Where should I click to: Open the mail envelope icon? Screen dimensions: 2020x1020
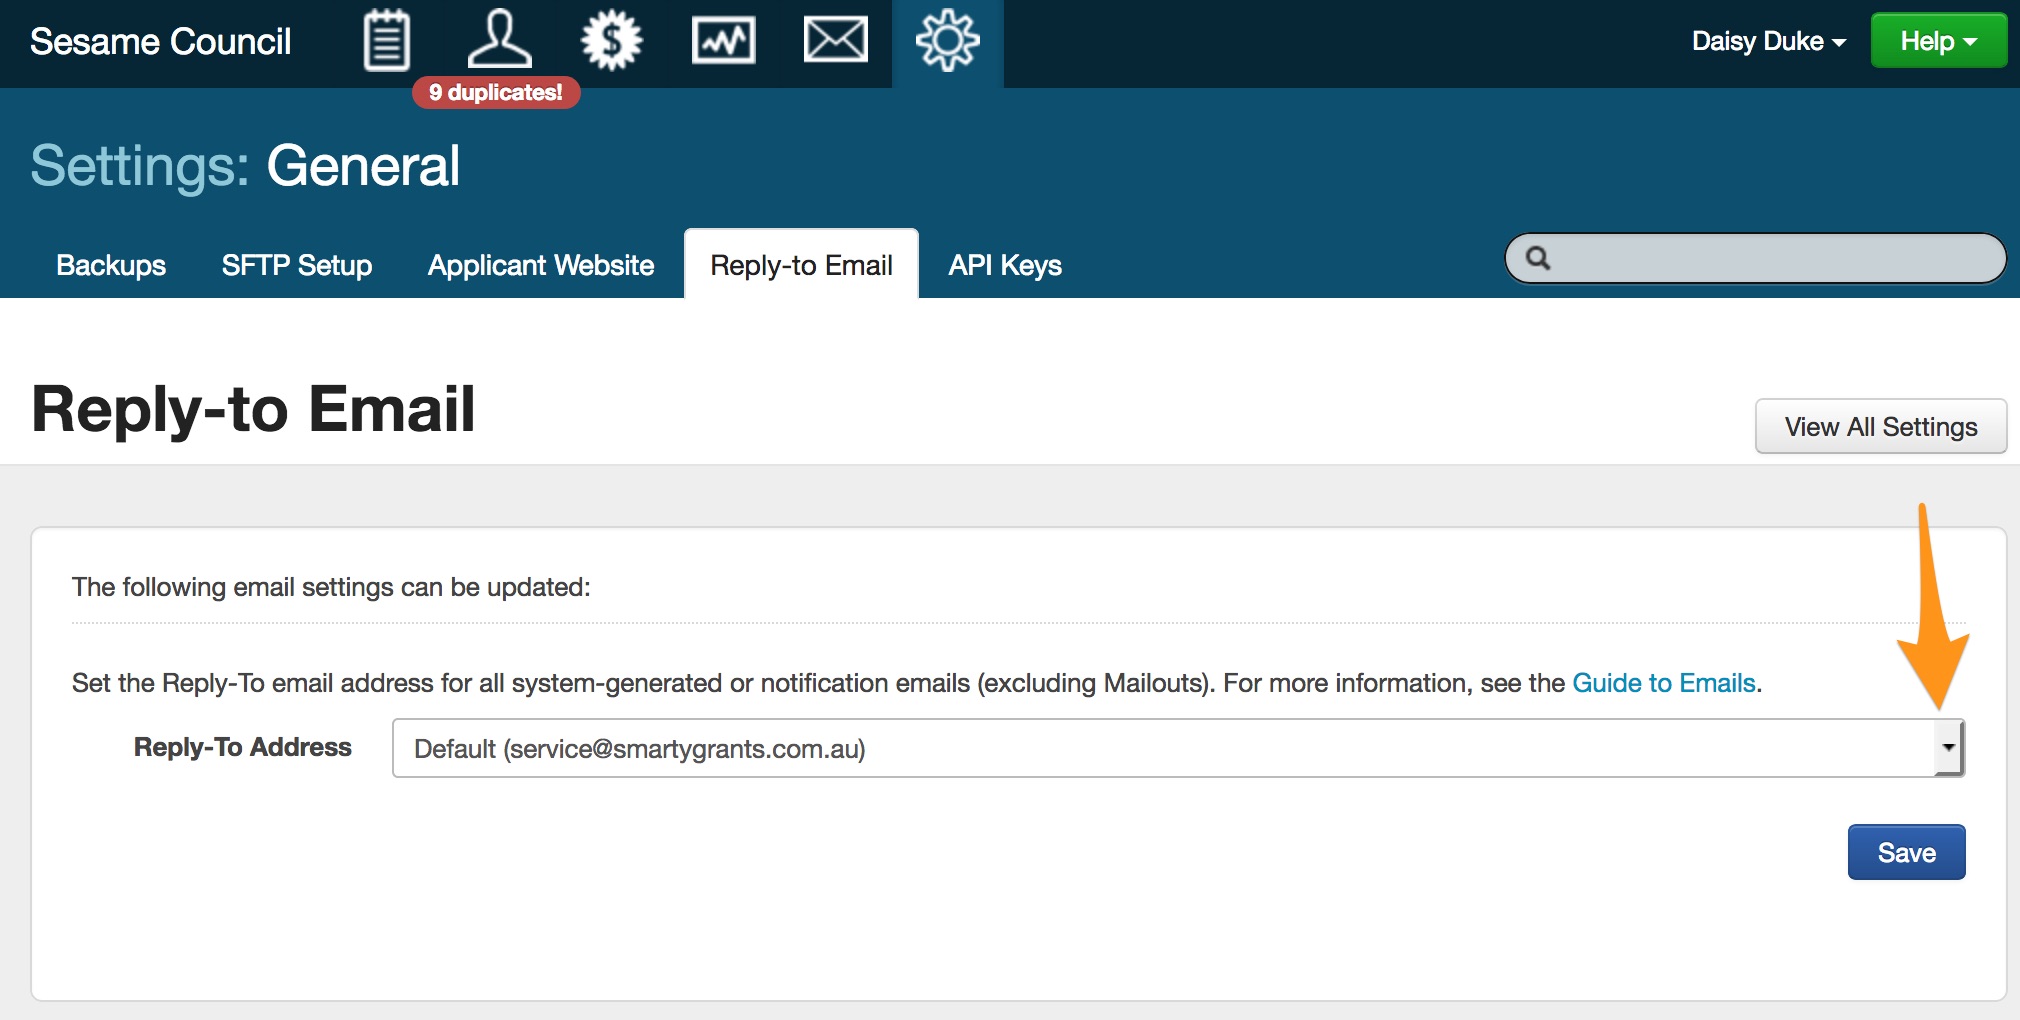tap(835, 41)
